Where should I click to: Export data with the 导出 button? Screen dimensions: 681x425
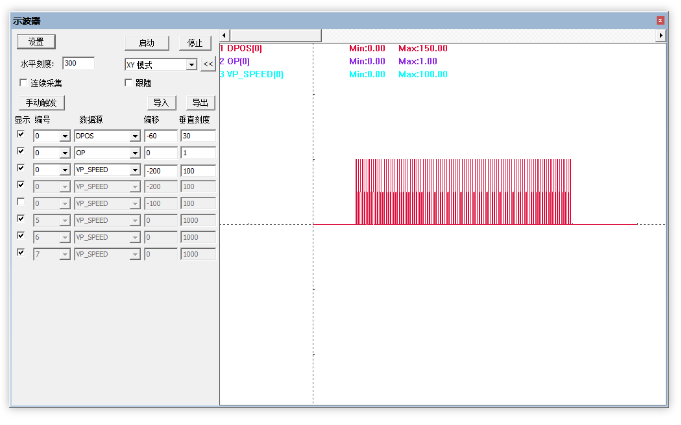pos(200,103)
